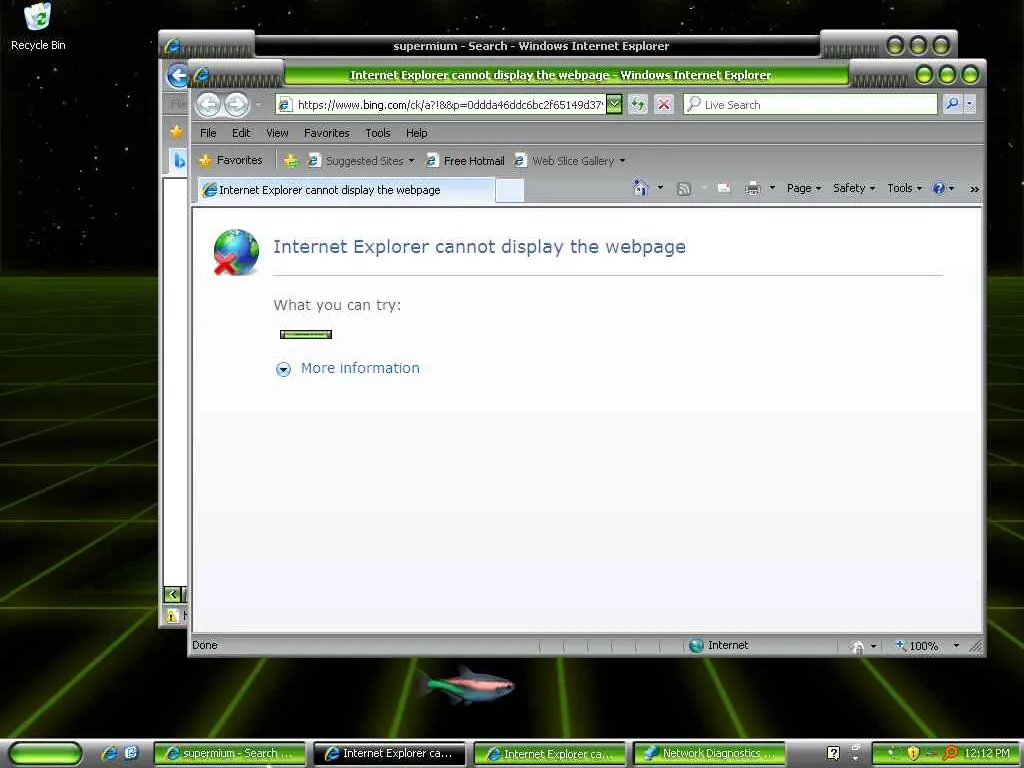1024x768 pixels.
Task: Switch to Network Diagnostics taskbar button
Action: tap(709, 753)
